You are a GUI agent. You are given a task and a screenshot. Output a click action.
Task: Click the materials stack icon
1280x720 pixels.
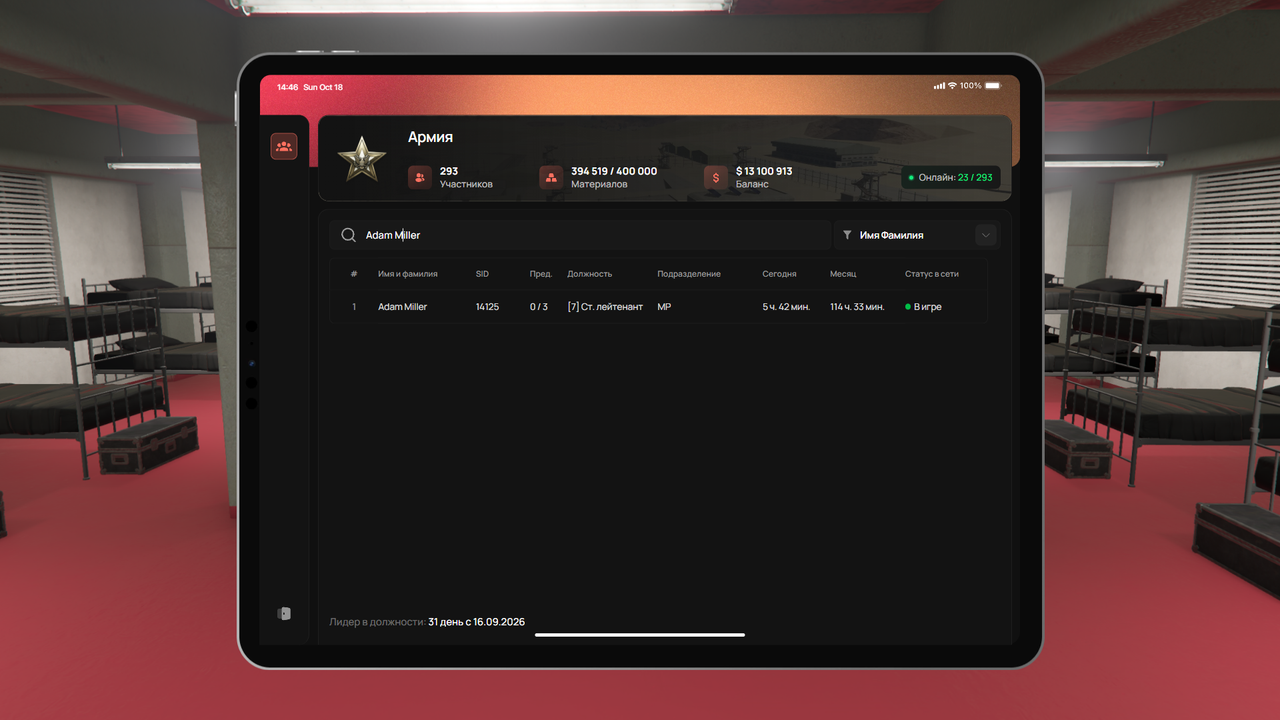click(x=551, y=177)
